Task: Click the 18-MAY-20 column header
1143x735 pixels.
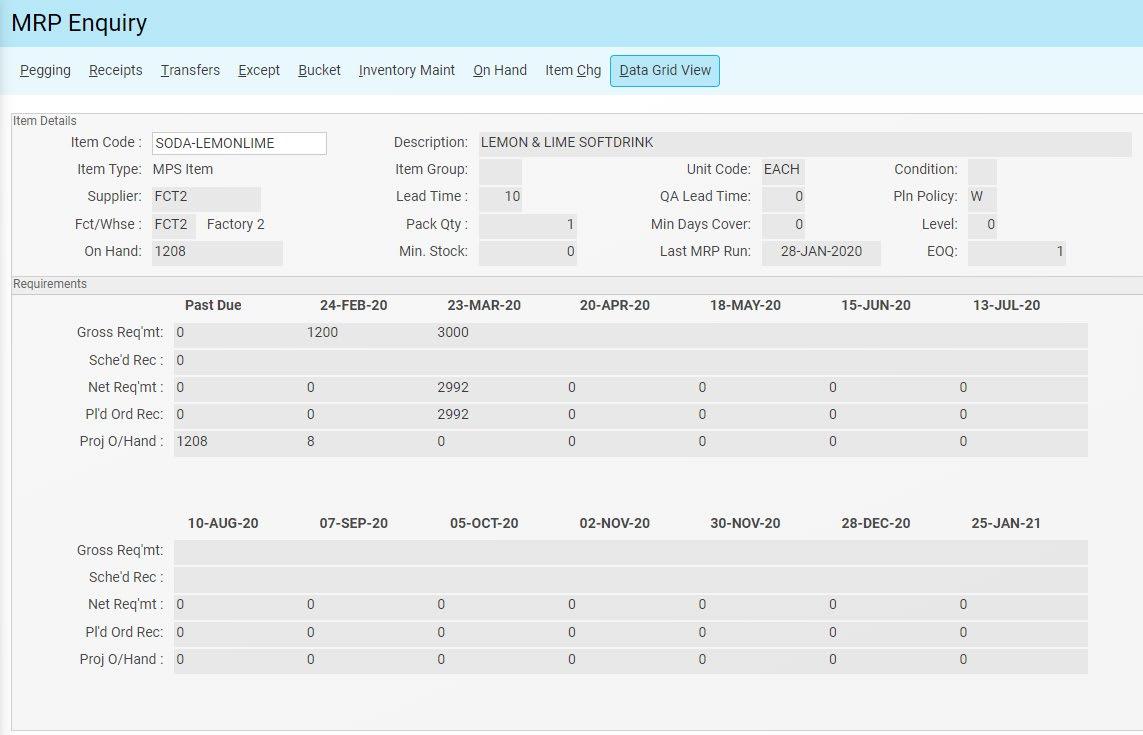Action: (x=745, y=306)
